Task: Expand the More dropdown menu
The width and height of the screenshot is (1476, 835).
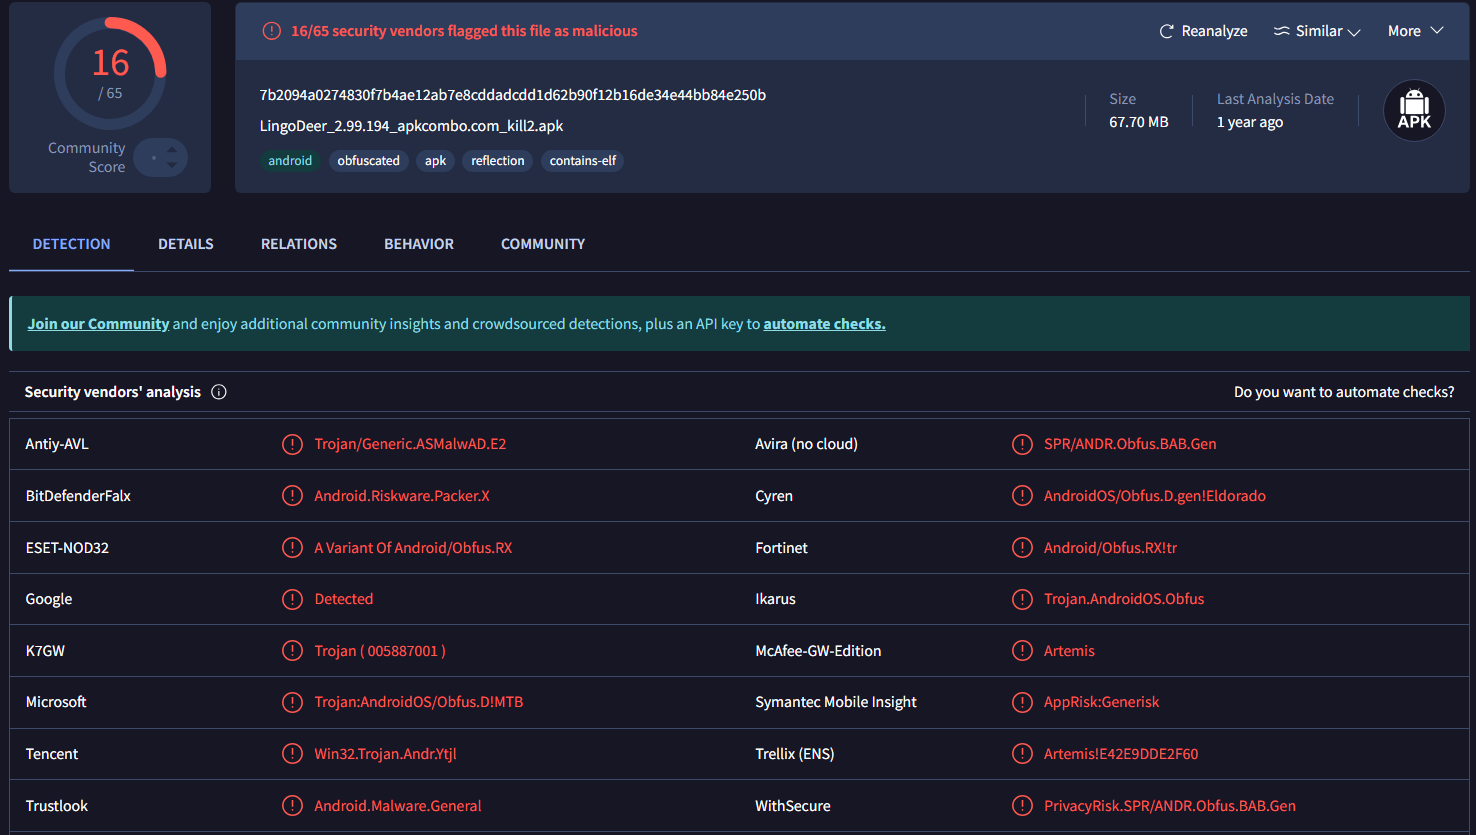Action: click(x=1415, y=31)
